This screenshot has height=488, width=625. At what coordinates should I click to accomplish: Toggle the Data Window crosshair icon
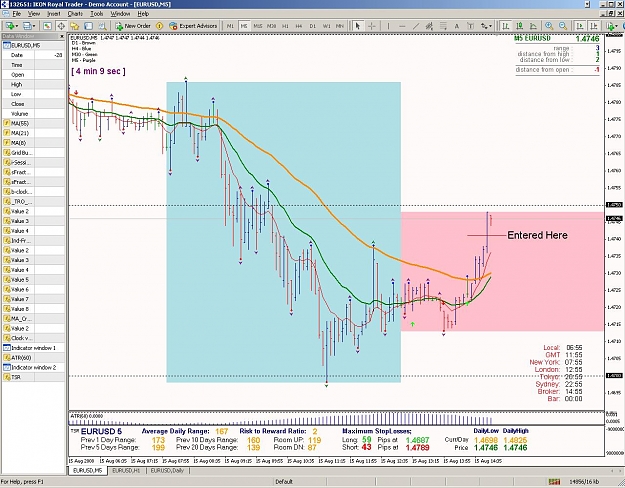(61, 26)
